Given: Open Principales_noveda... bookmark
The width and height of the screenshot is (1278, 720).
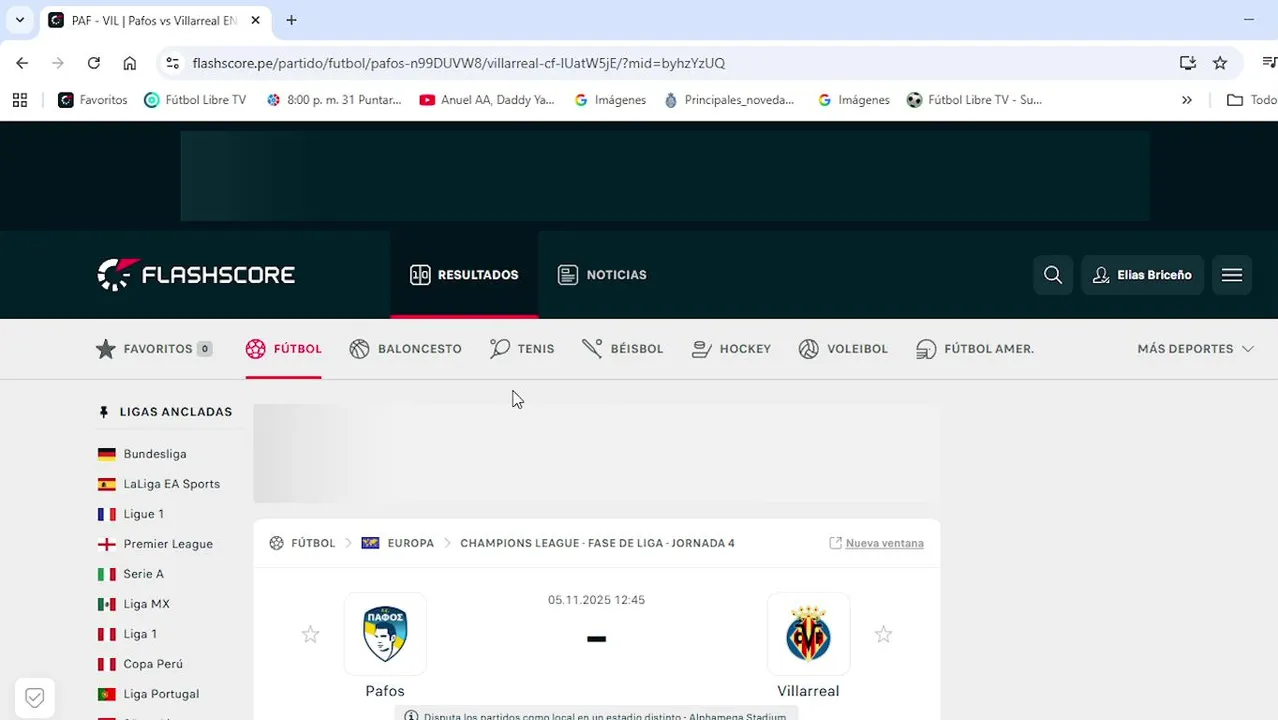Looking at the screenshot, I should click(x=729, y=100).
